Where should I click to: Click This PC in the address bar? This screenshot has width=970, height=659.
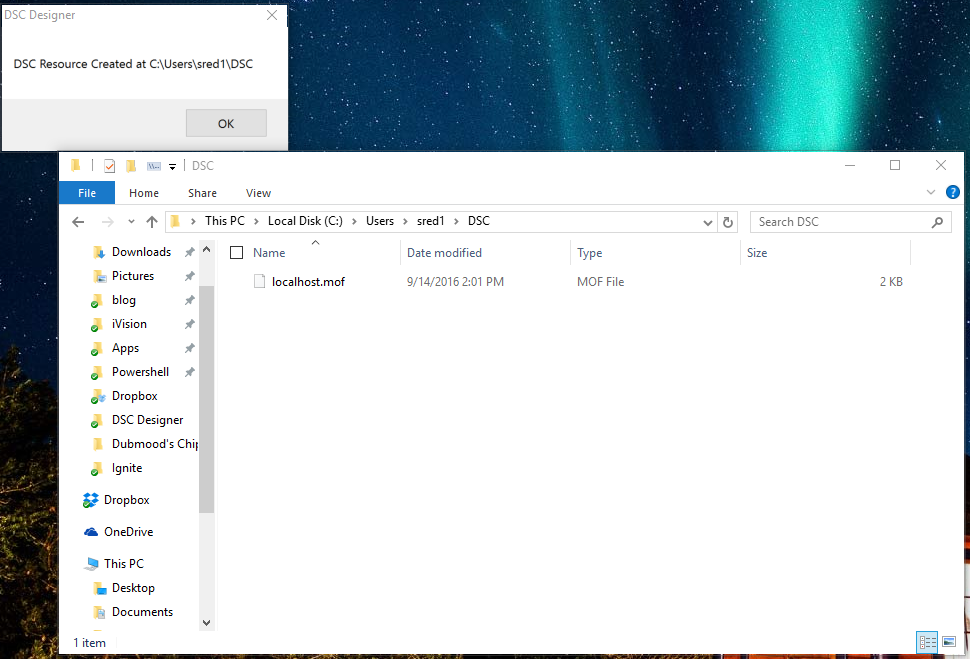pyautogui.click(x=225, y=221)
